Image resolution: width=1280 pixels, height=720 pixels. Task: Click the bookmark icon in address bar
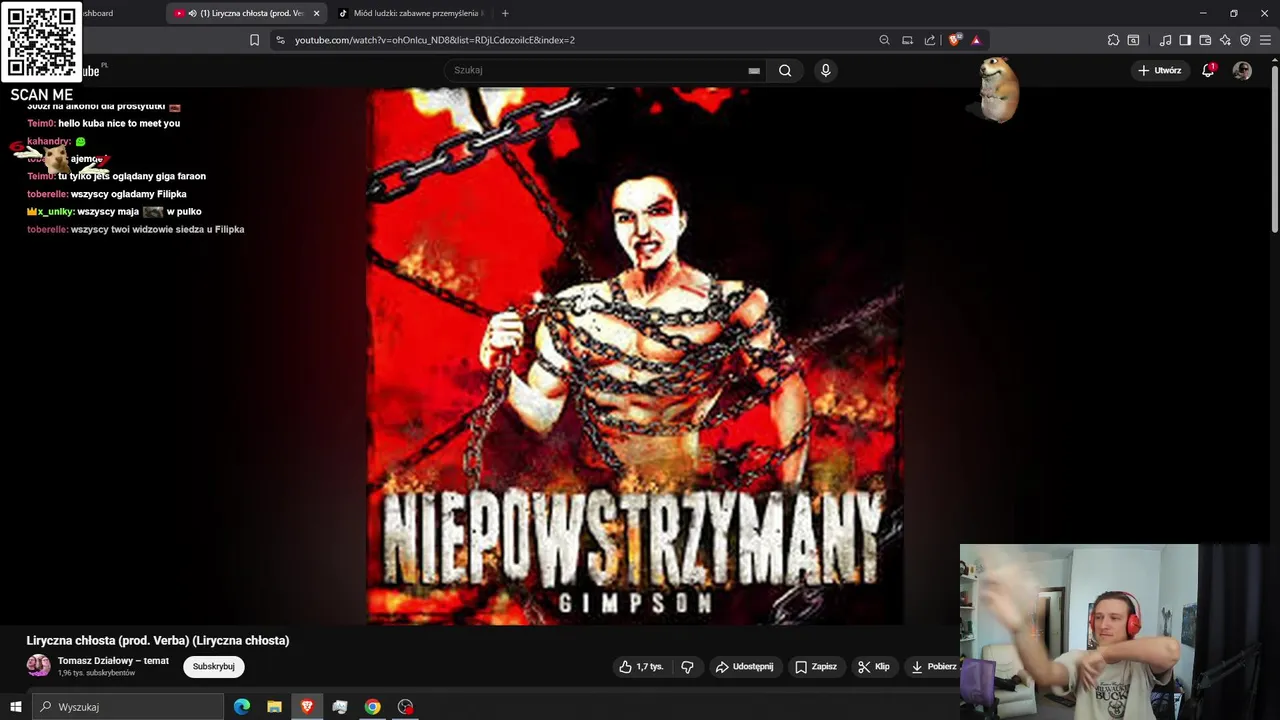pos(254,40)
